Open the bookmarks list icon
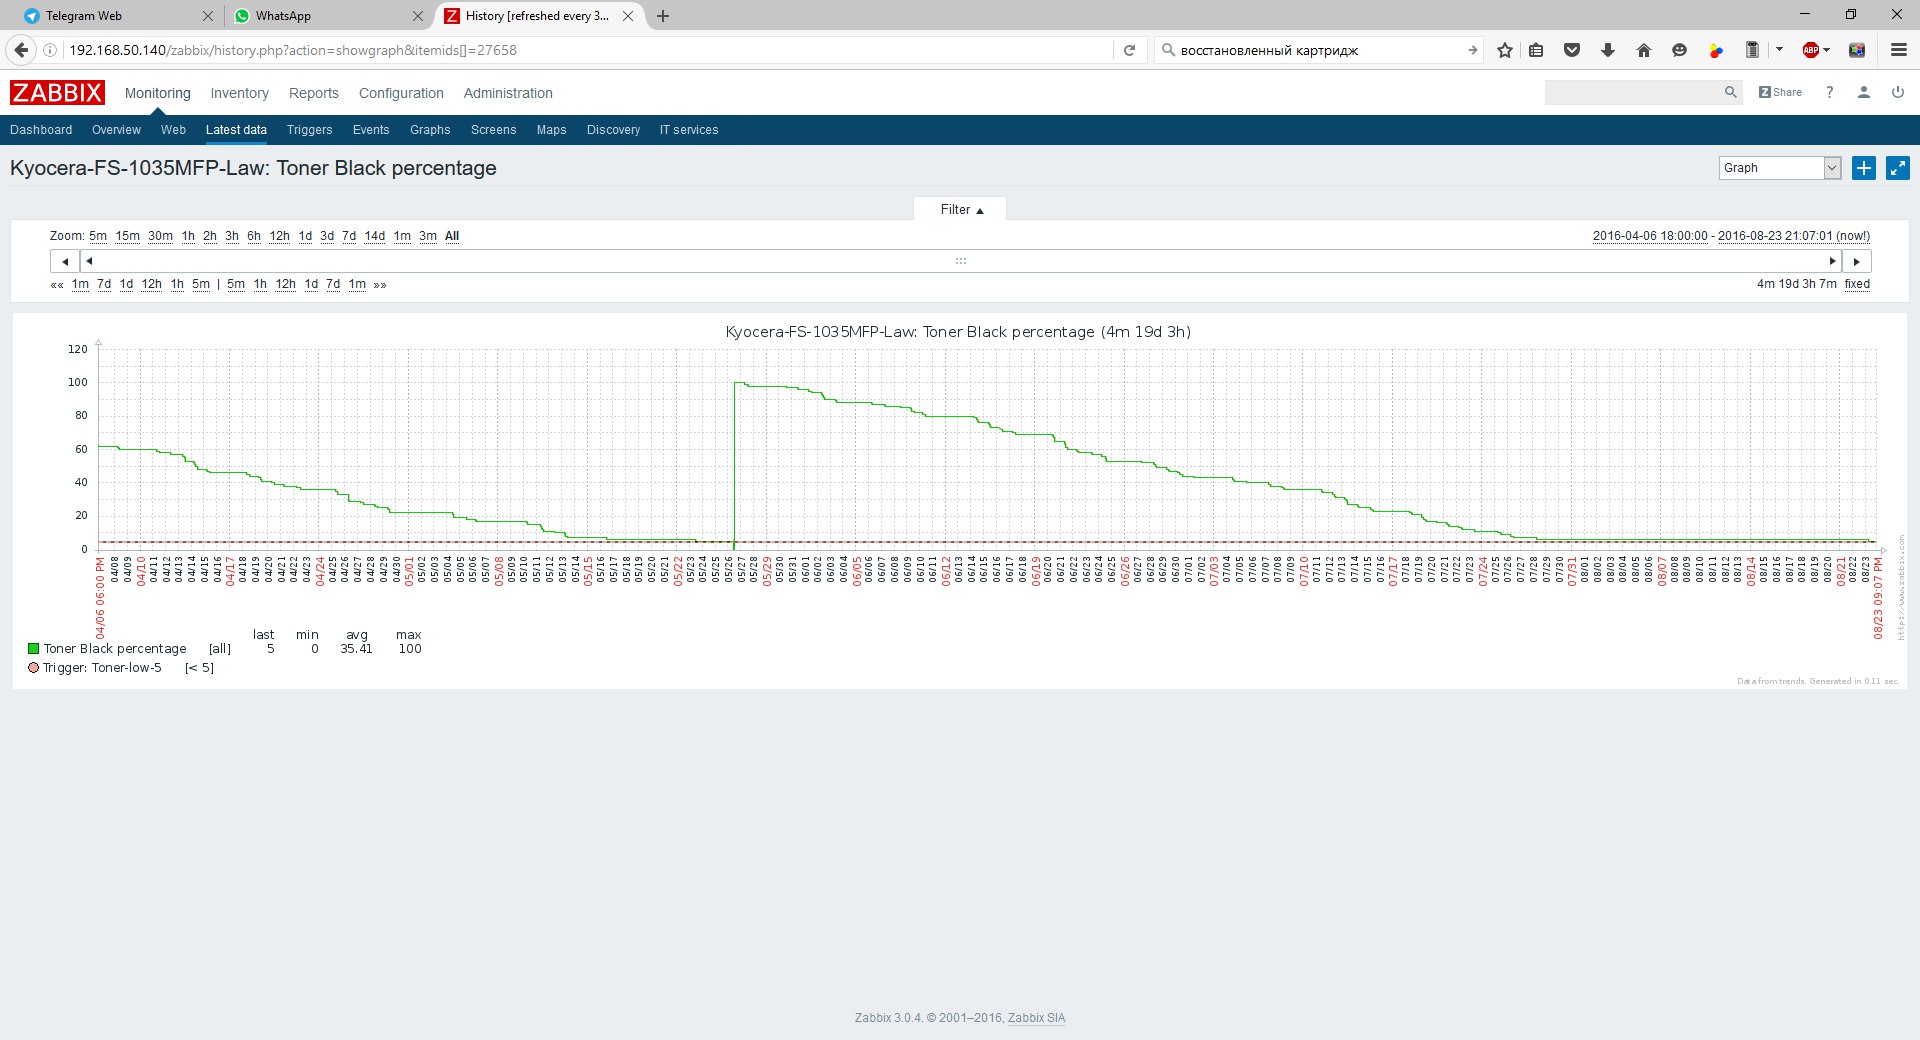The width and height of the screenshot is (1920, 1040). (x=1536, y=50)
